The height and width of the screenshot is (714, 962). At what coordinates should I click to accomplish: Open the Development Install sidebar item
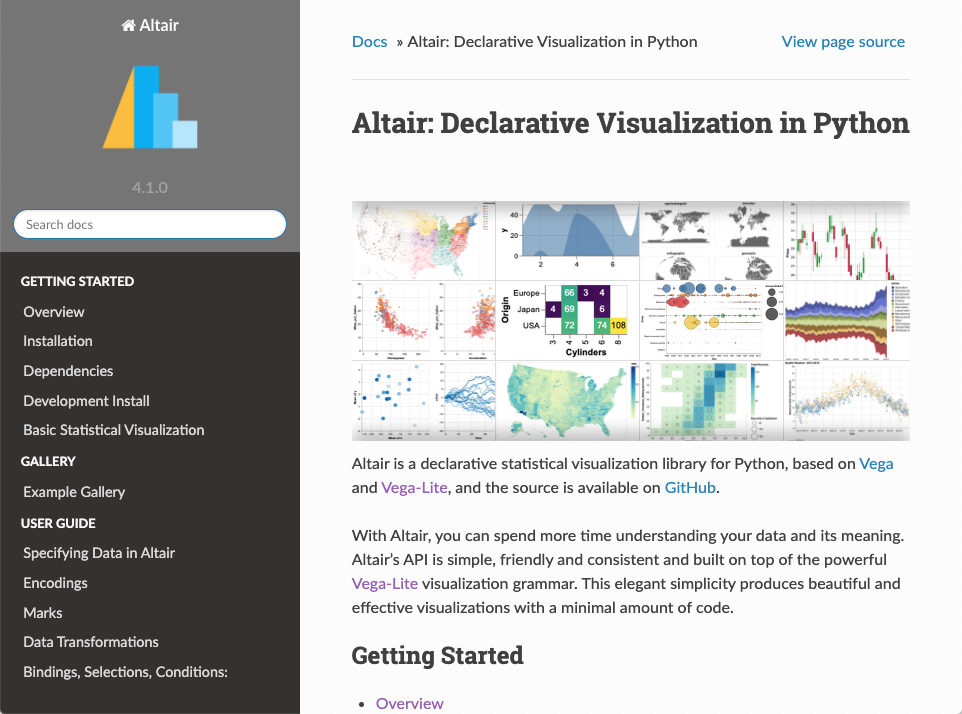pos(87,401)
